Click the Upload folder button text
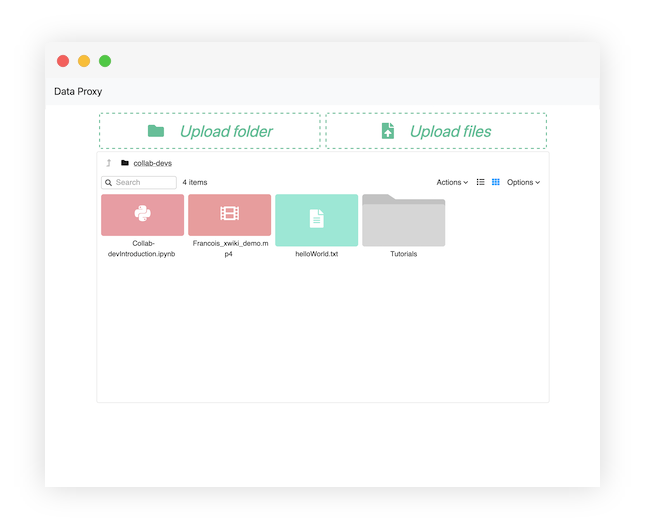Viewport: 645px width, 532px height. 226,131
